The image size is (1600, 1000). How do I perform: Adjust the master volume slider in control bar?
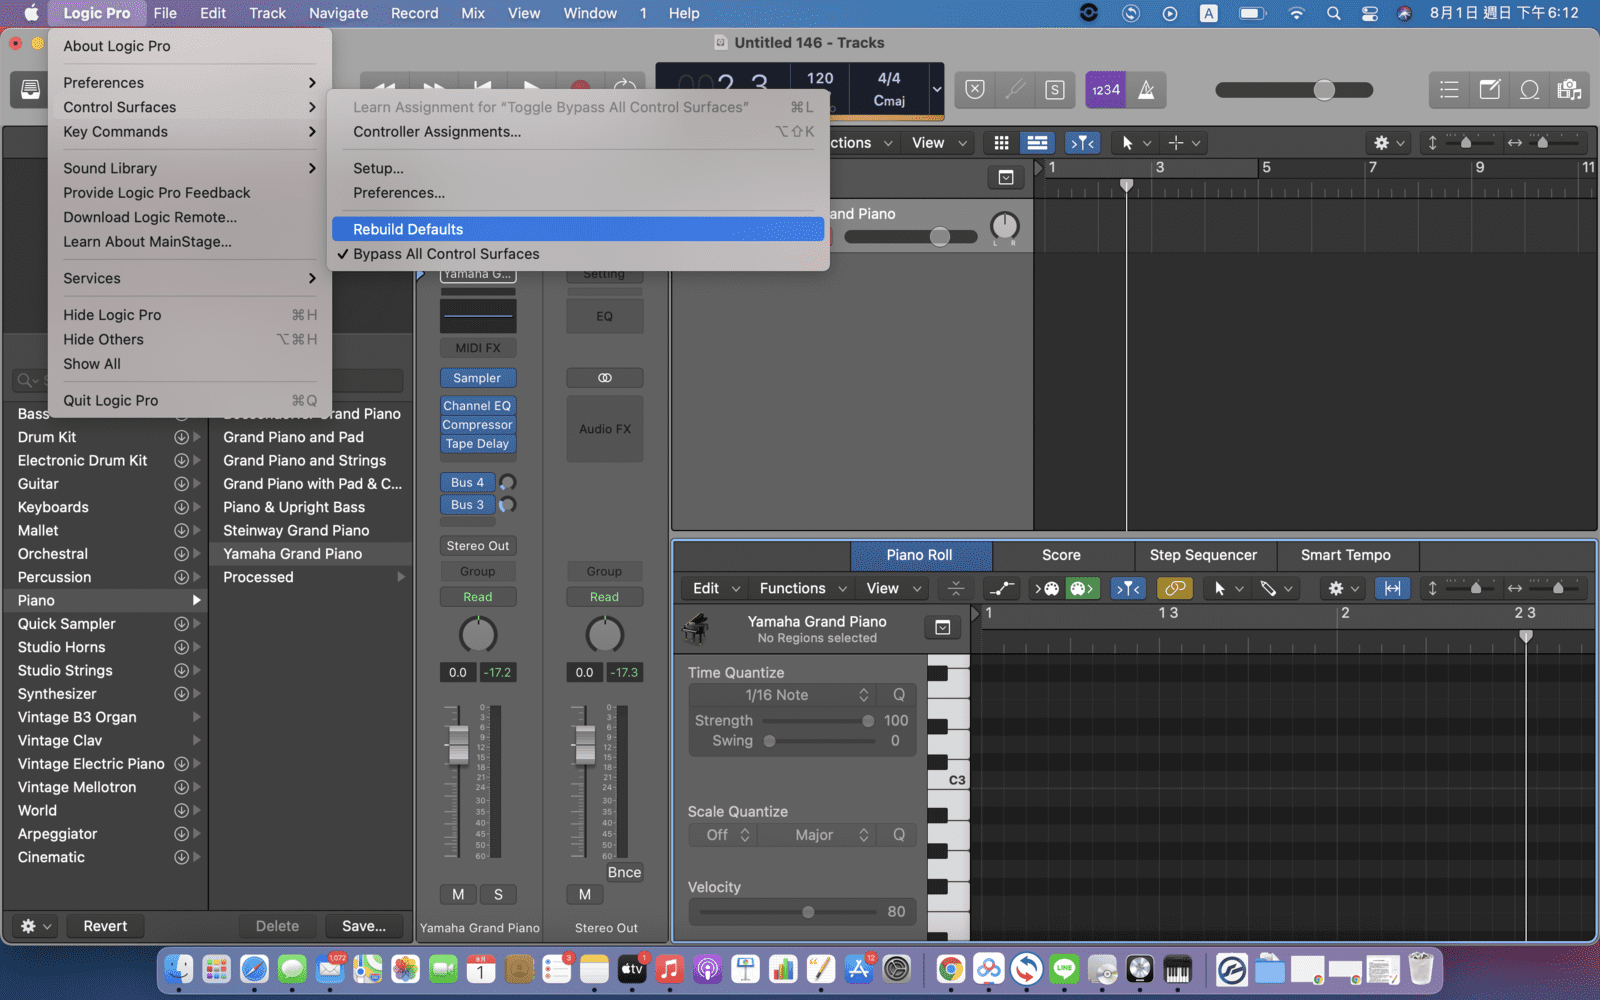[1294, 90]
